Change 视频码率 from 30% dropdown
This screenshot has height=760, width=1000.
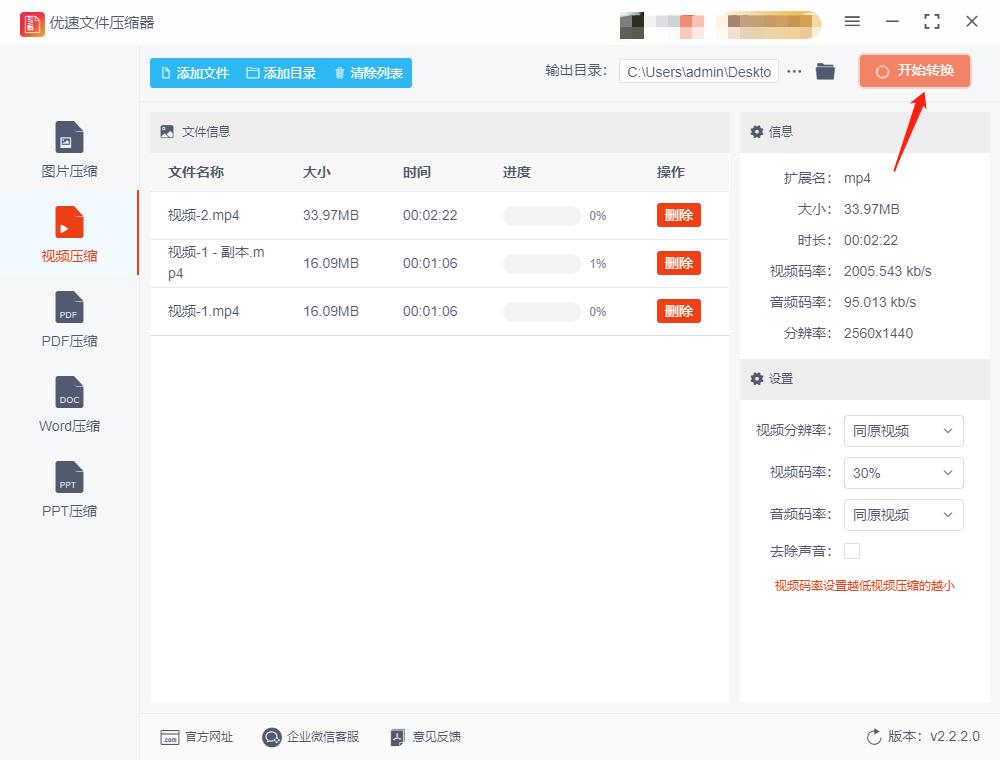903,473
